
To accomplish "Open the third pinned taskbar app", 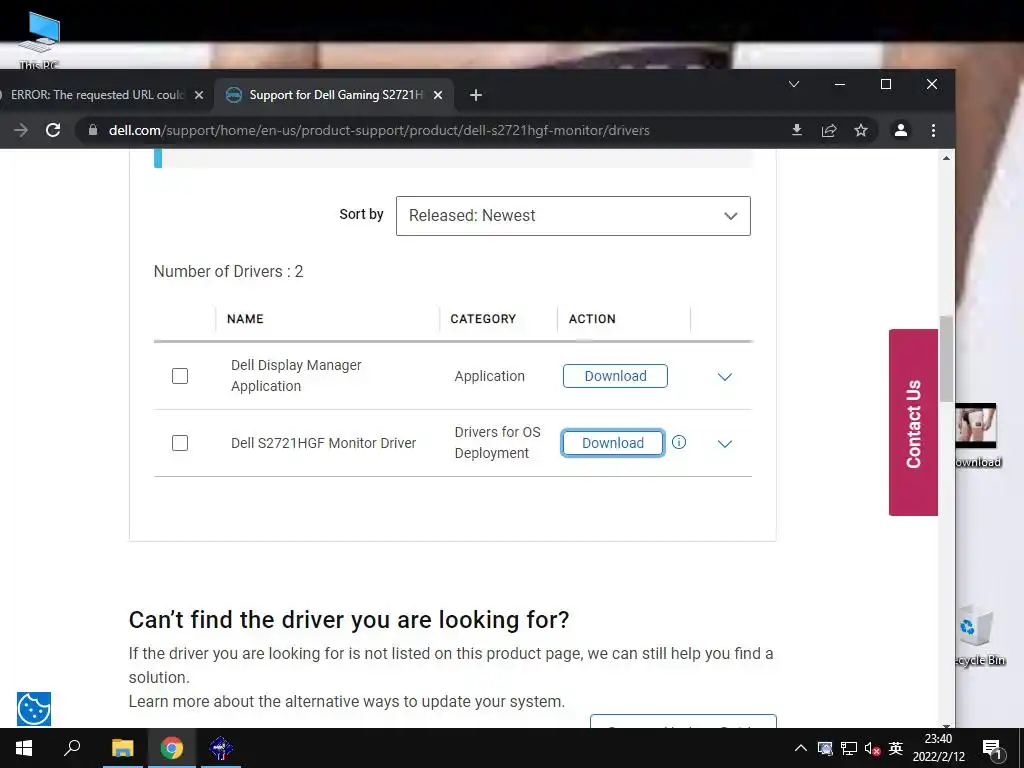I will (x=221, y=748).
